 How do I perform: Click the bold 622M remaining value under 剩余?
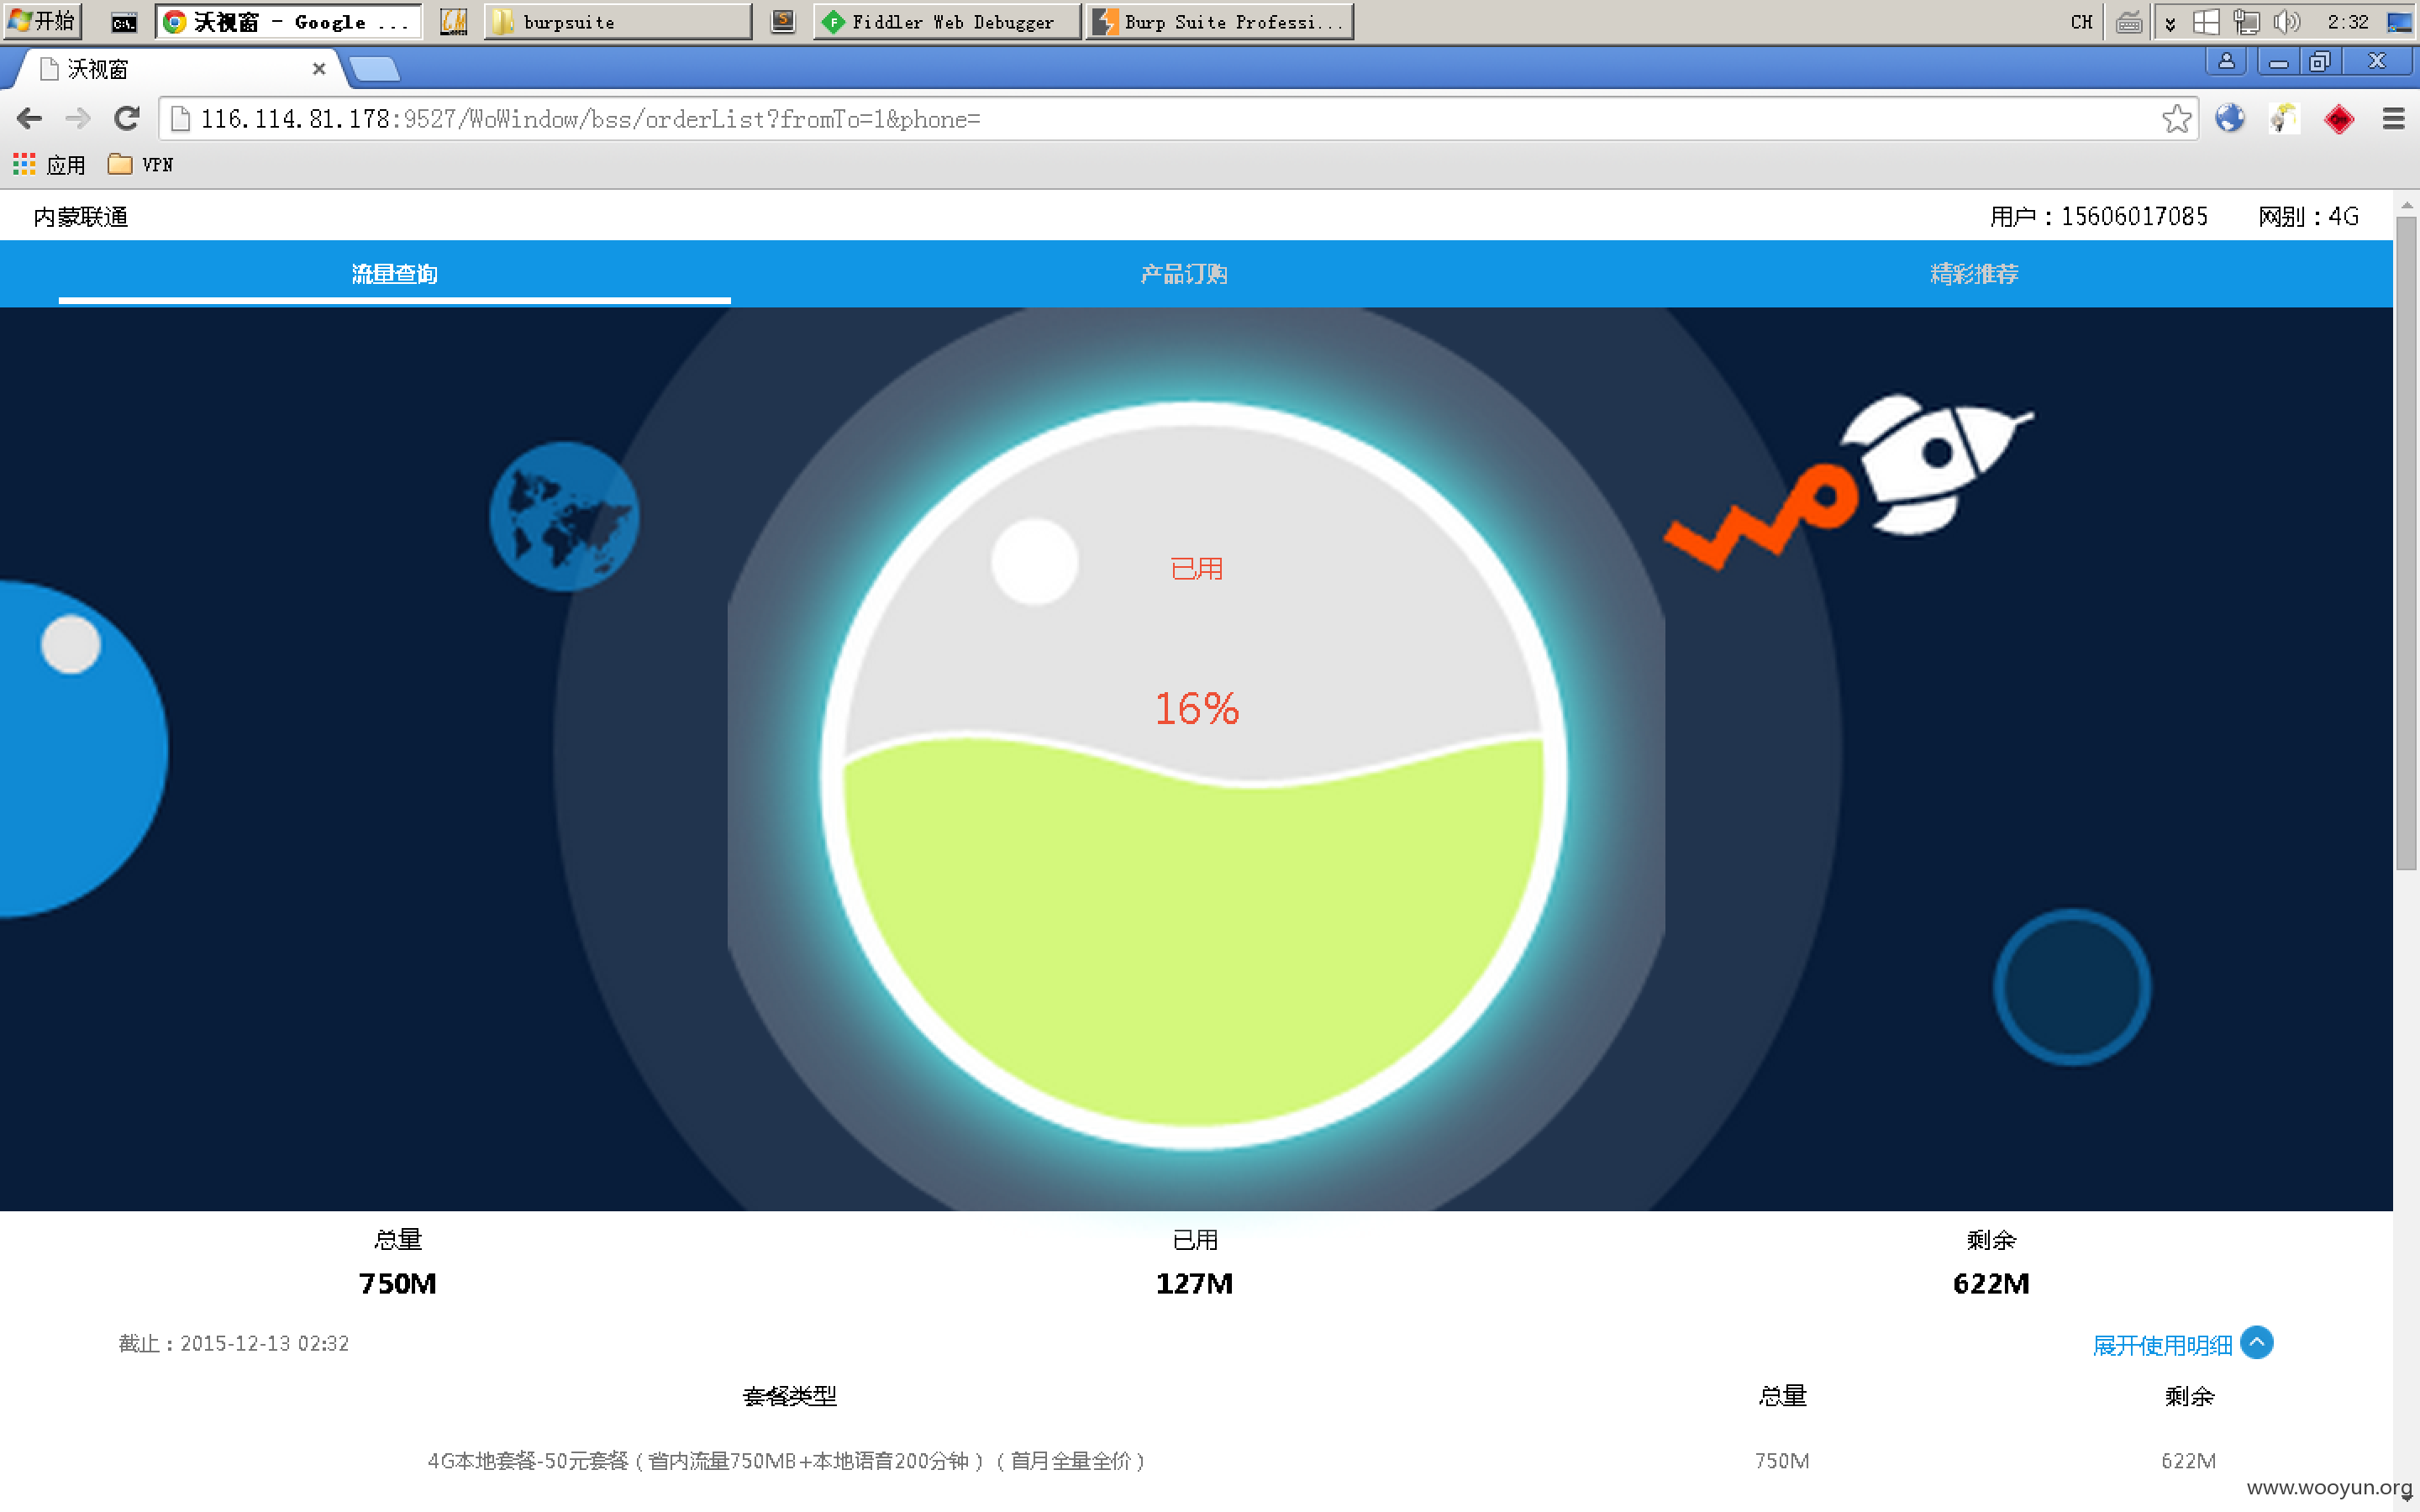pos(1991,1283)
